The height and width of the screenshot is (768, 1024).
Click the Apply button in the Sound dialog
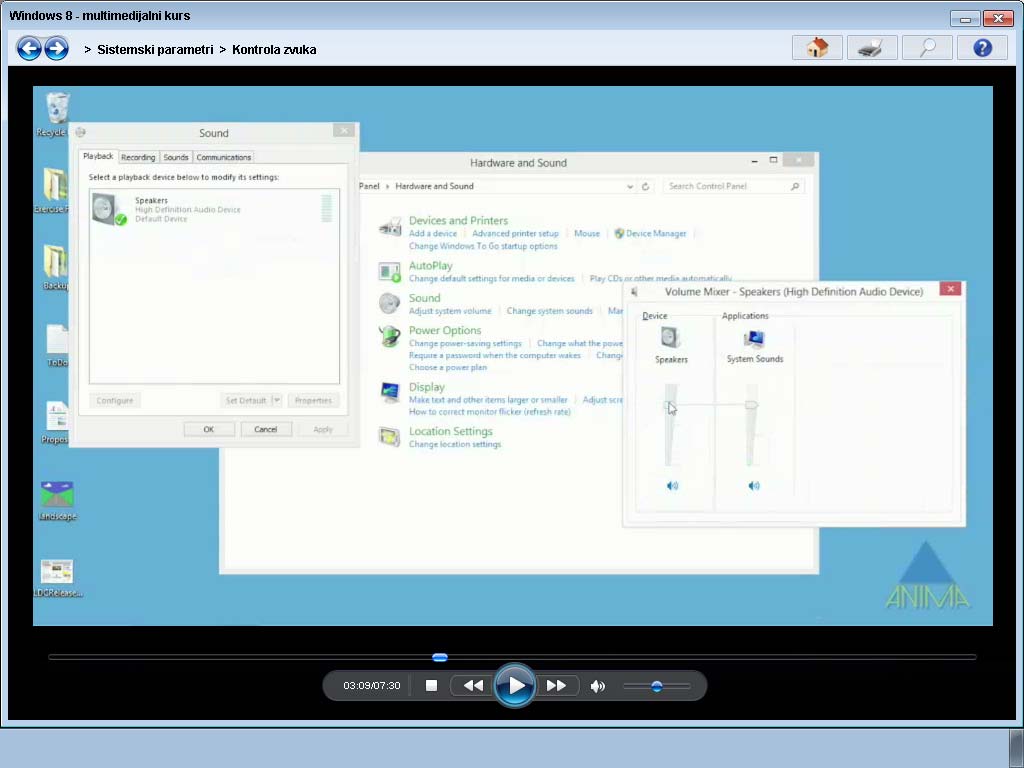pos(323,428)
